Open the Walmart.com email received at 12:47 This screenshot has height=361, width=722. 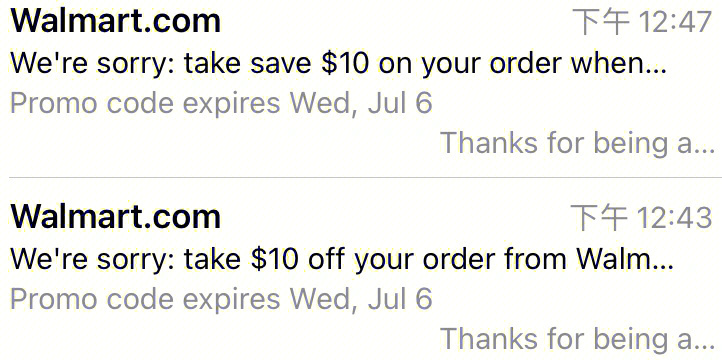[x=361, y=88]
